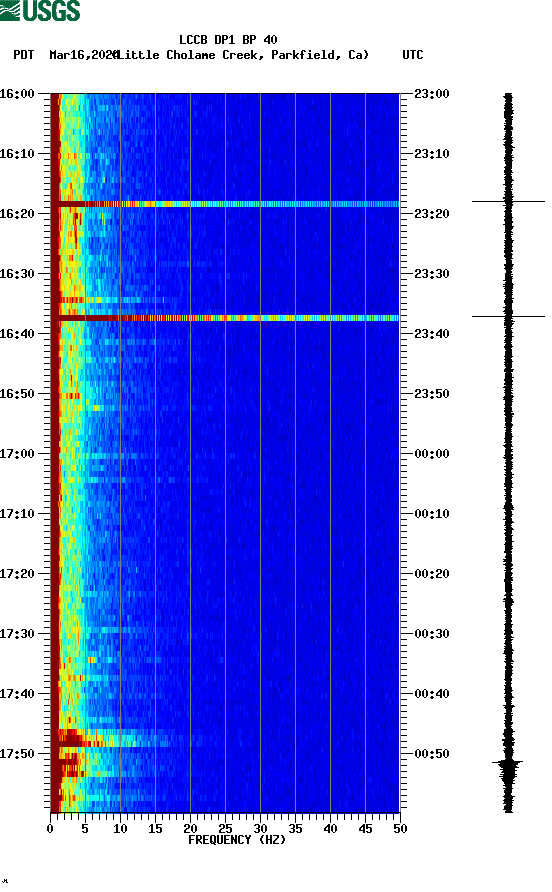Viewport: 552px width, 892px height.
Task: Click the 23:20 UTC time label
Action: pyautogui.click(x=432, y=214)
